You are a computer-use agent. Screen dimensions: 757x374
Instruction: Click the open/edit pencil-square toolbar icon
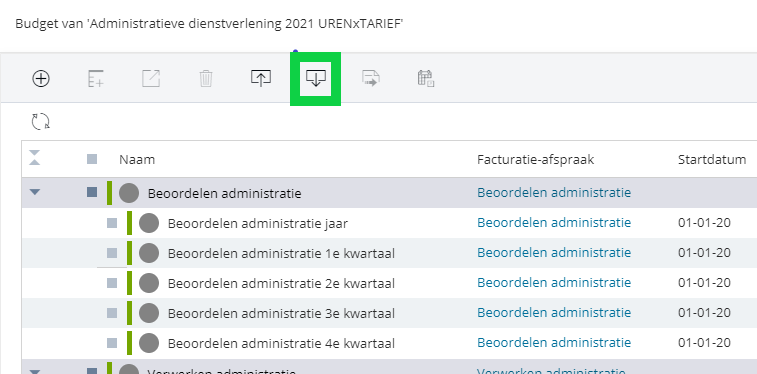pos(151,78)
